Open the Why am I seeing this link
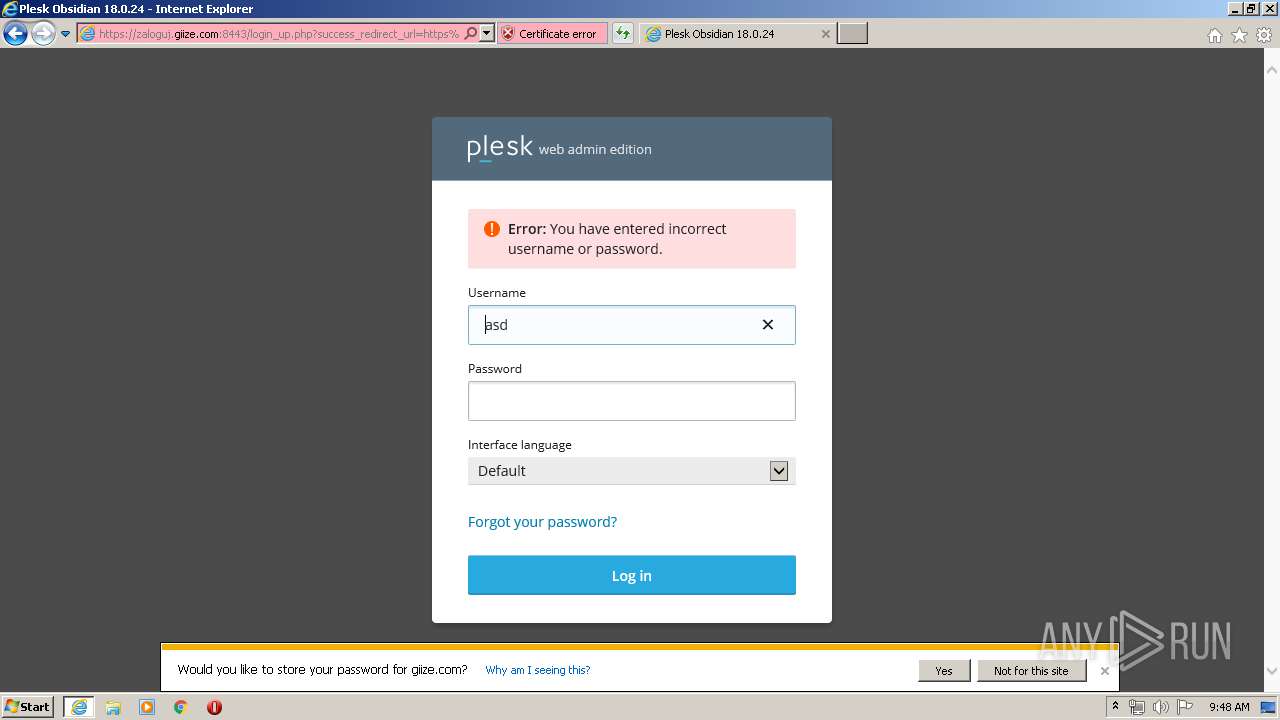 point(538,670)
